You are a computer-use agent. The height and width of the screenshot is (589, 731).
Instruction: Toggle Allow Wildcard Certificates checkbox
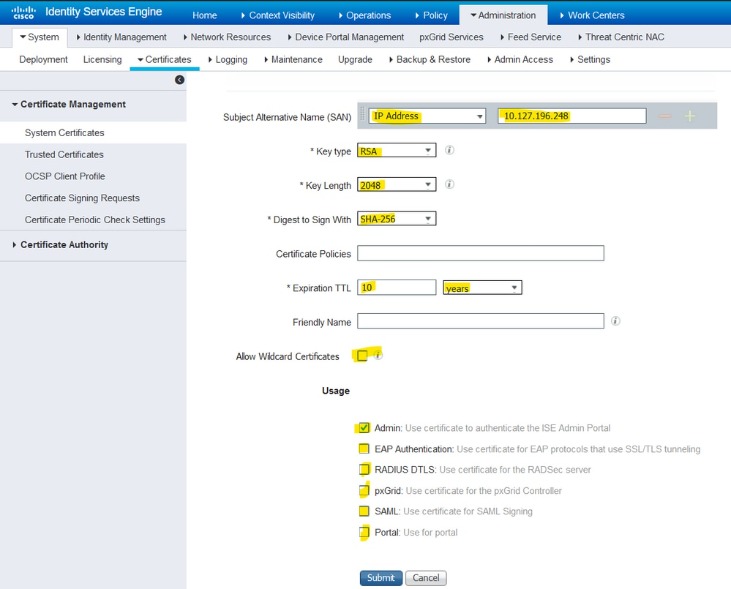362,356
